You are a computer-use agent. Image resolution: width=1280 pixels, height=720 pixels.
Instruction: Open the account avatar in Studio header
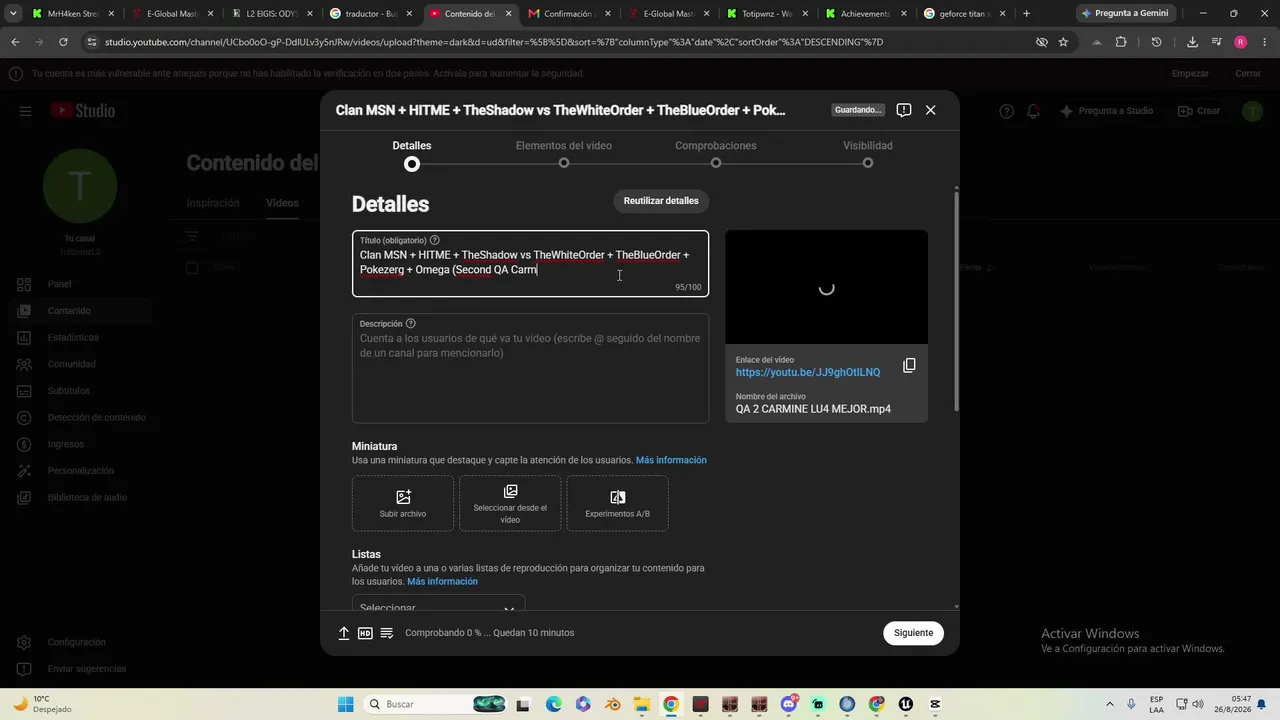tap(1252, 111)
